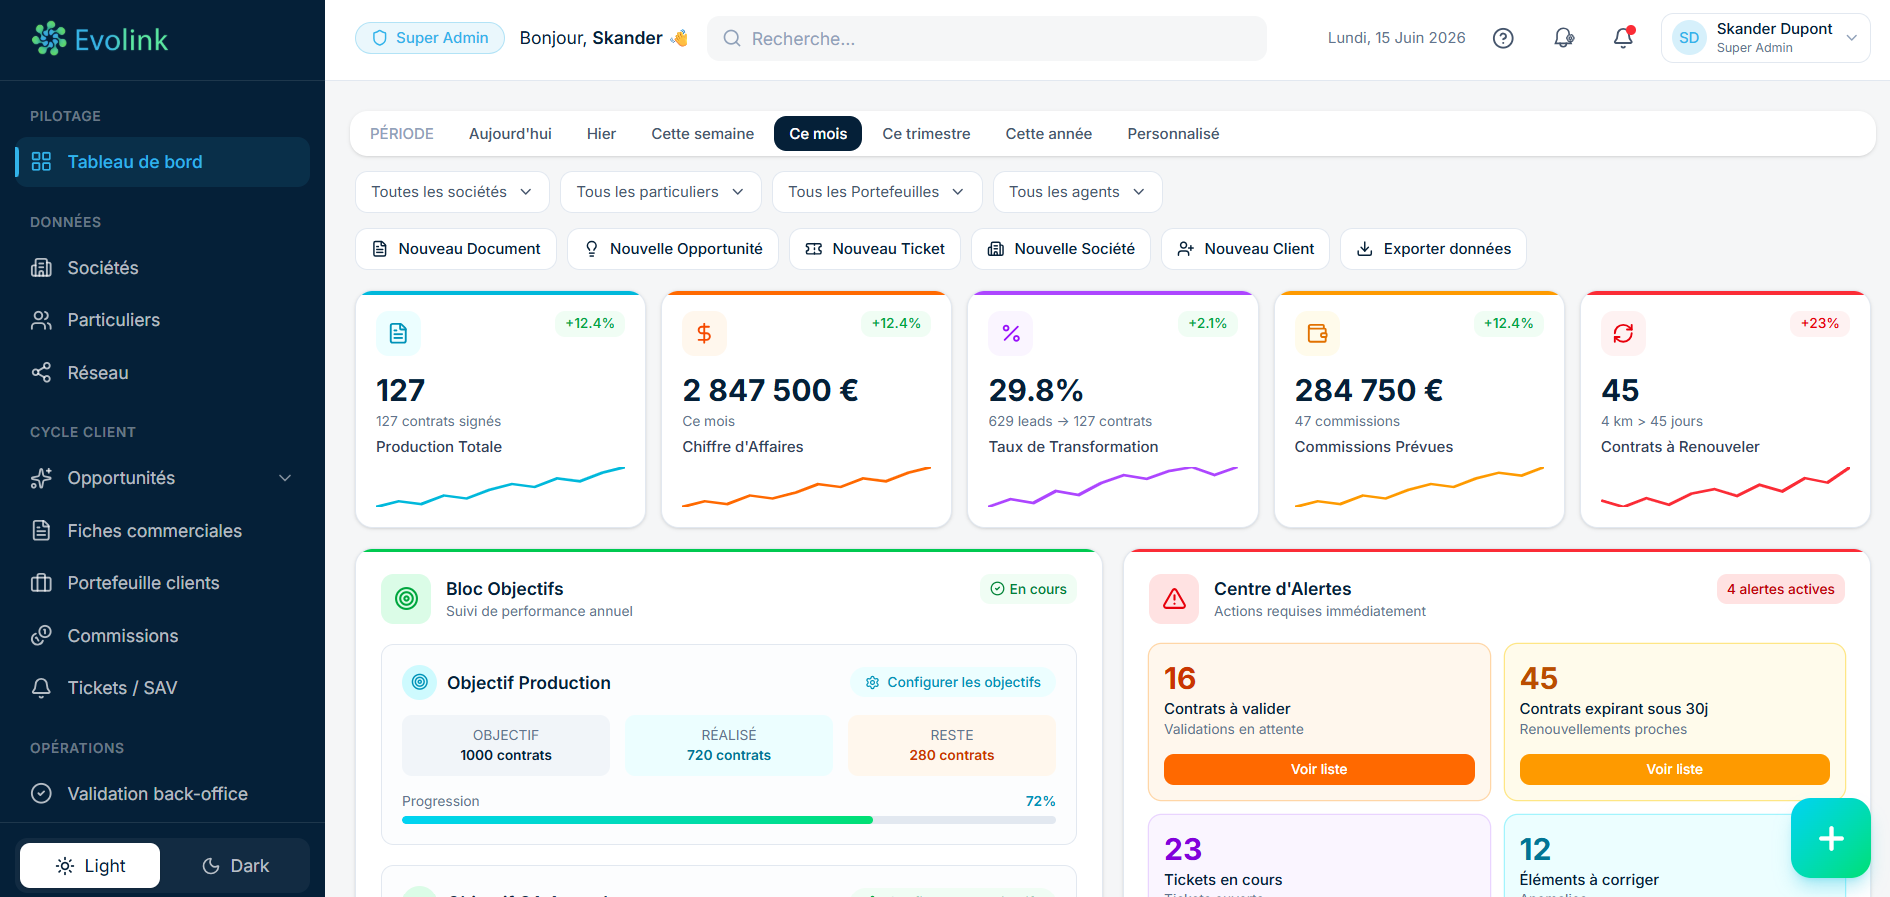Select the Personnalisé period tab
The image size is (1890, 897).
[x=1173, y=134]
